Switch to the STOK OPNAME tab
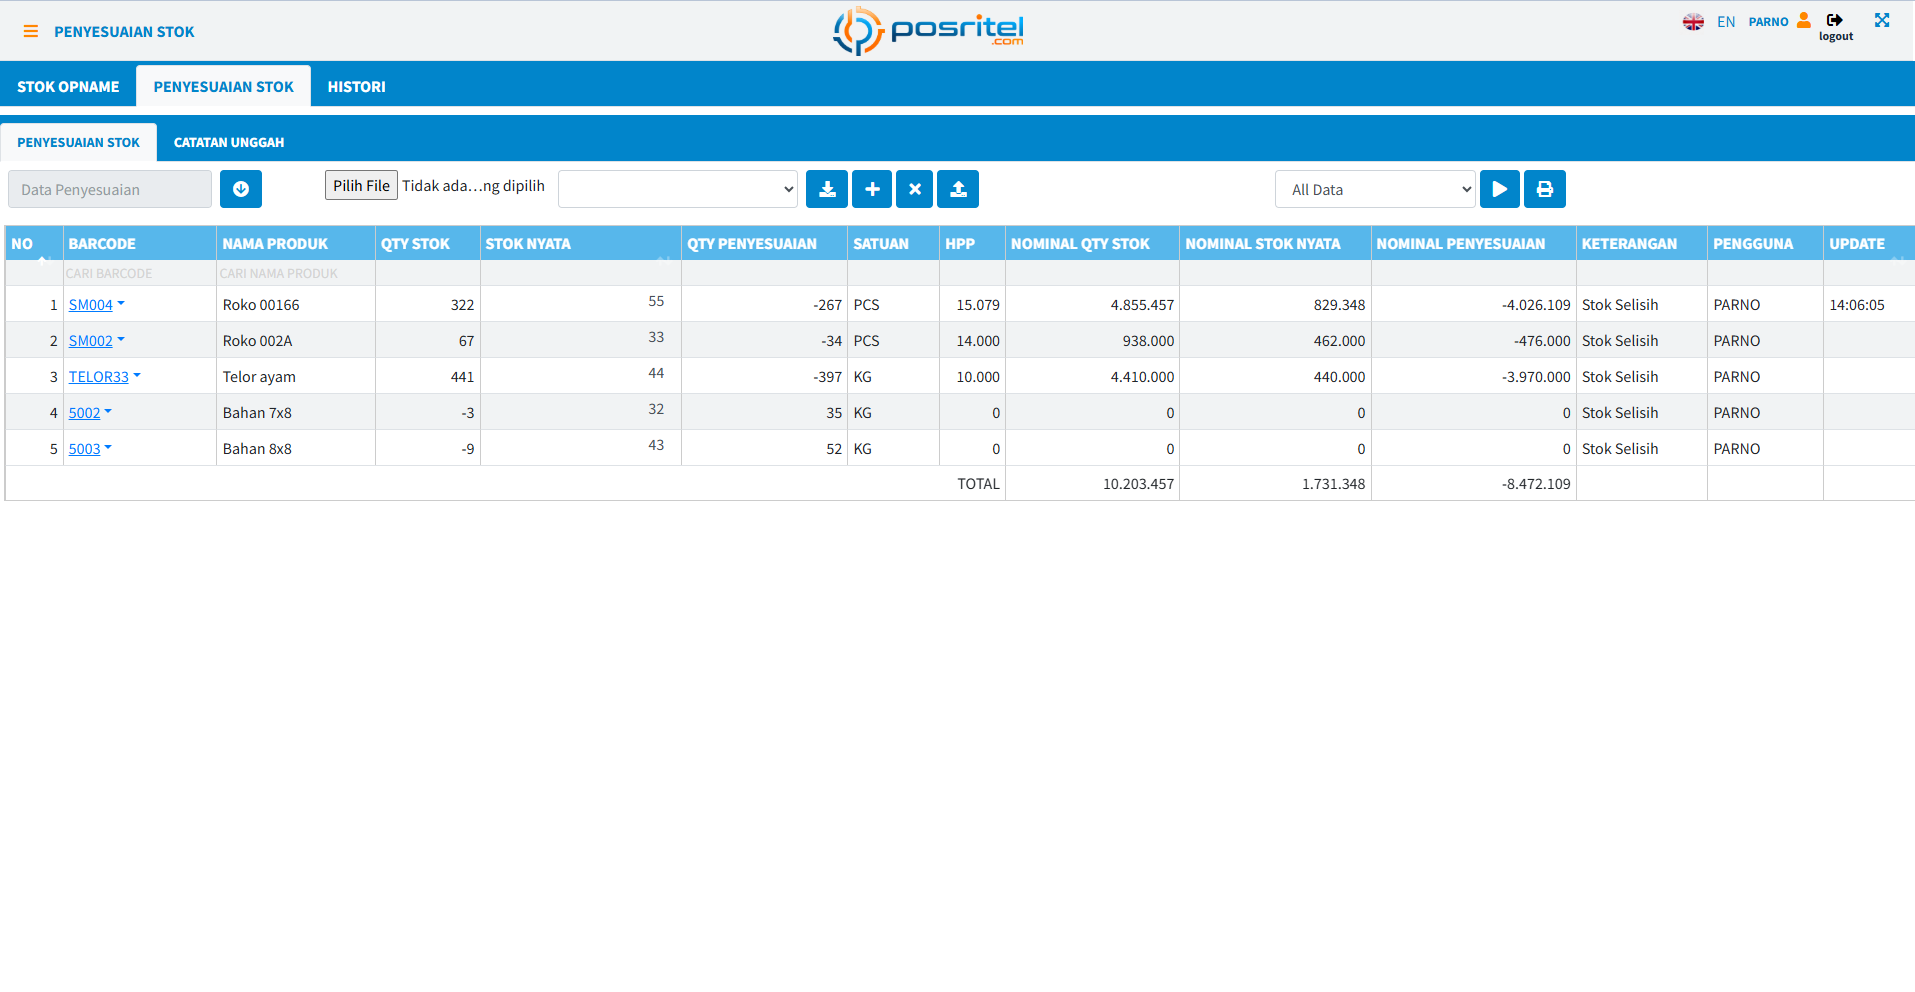The height and width of the screenshot is (992, 1915). click(x=68, y=87)
